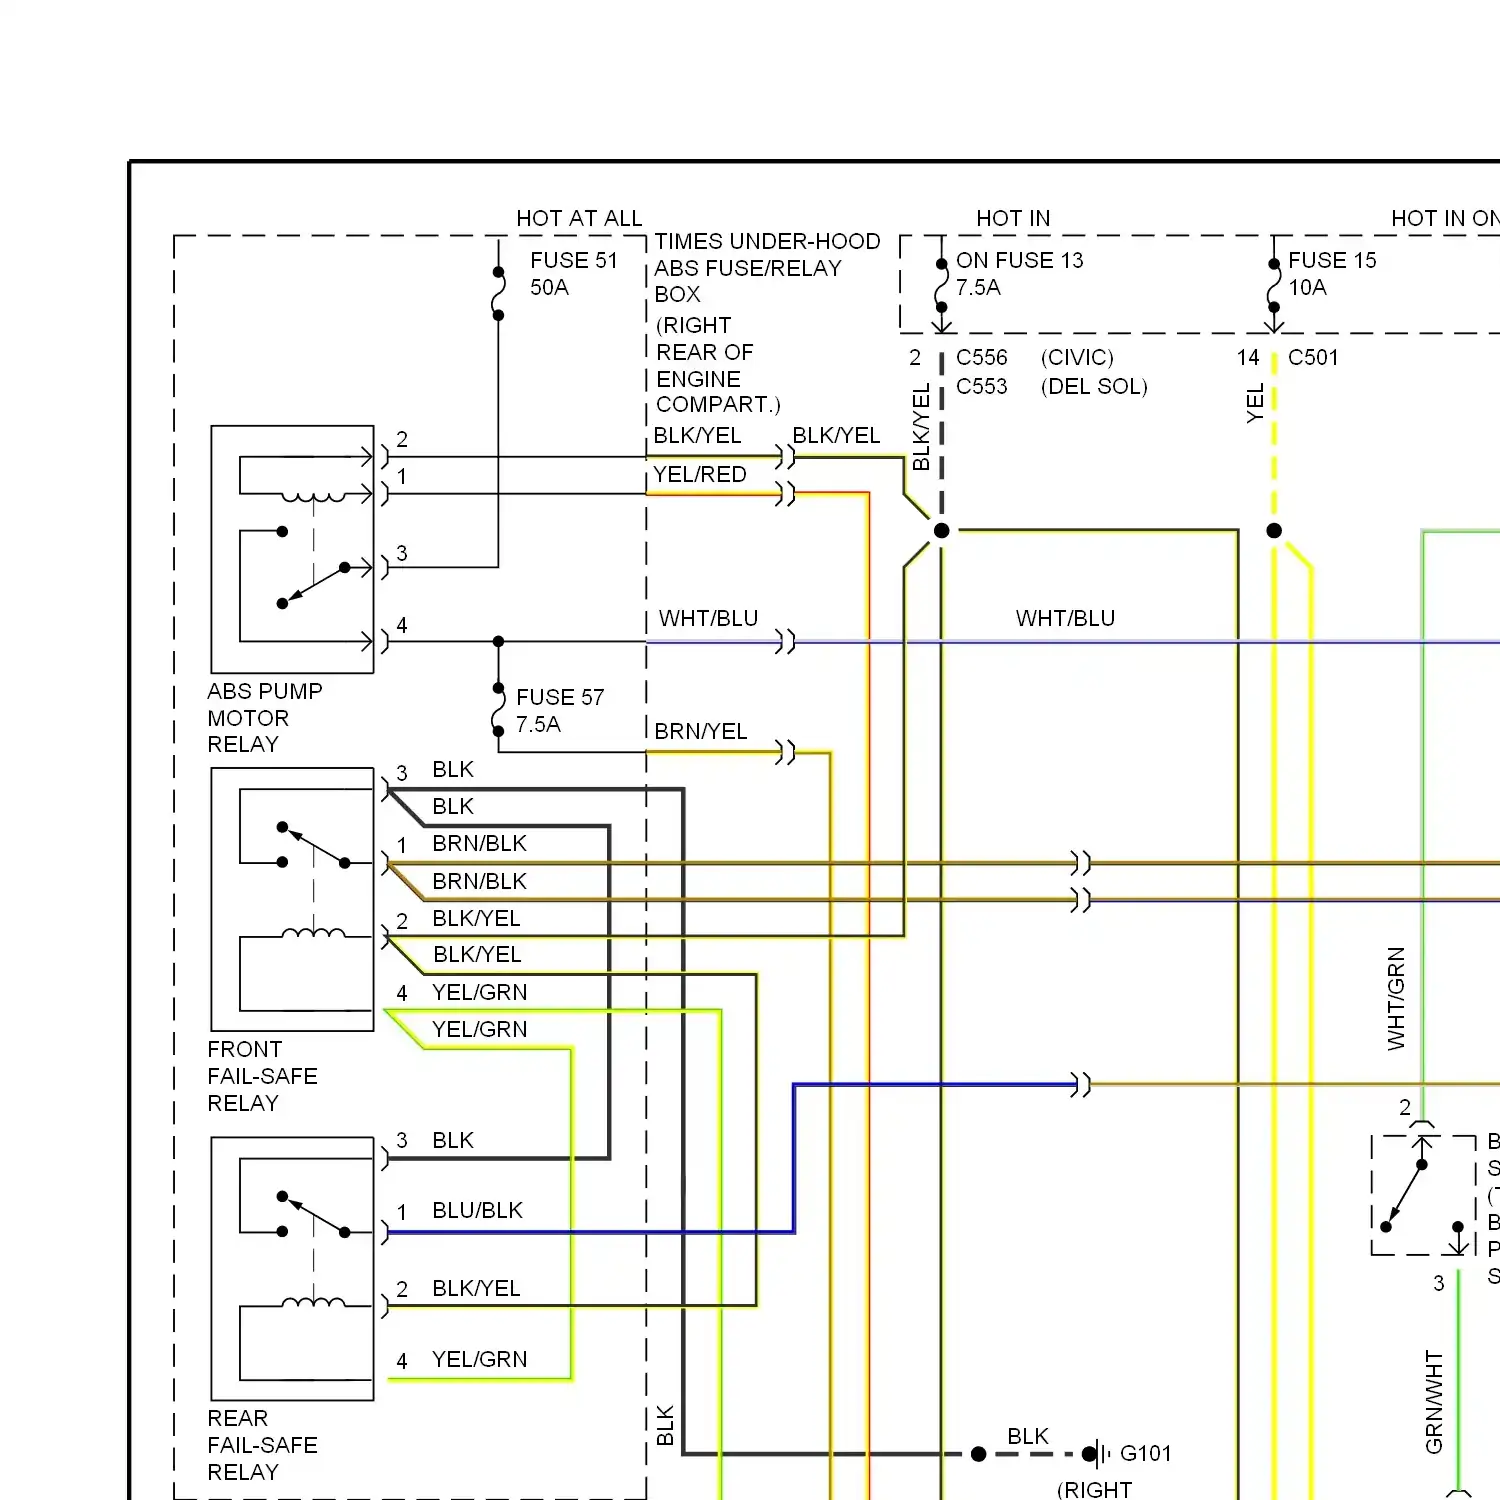Click the "COMPART.)" text

coord(718,404)
